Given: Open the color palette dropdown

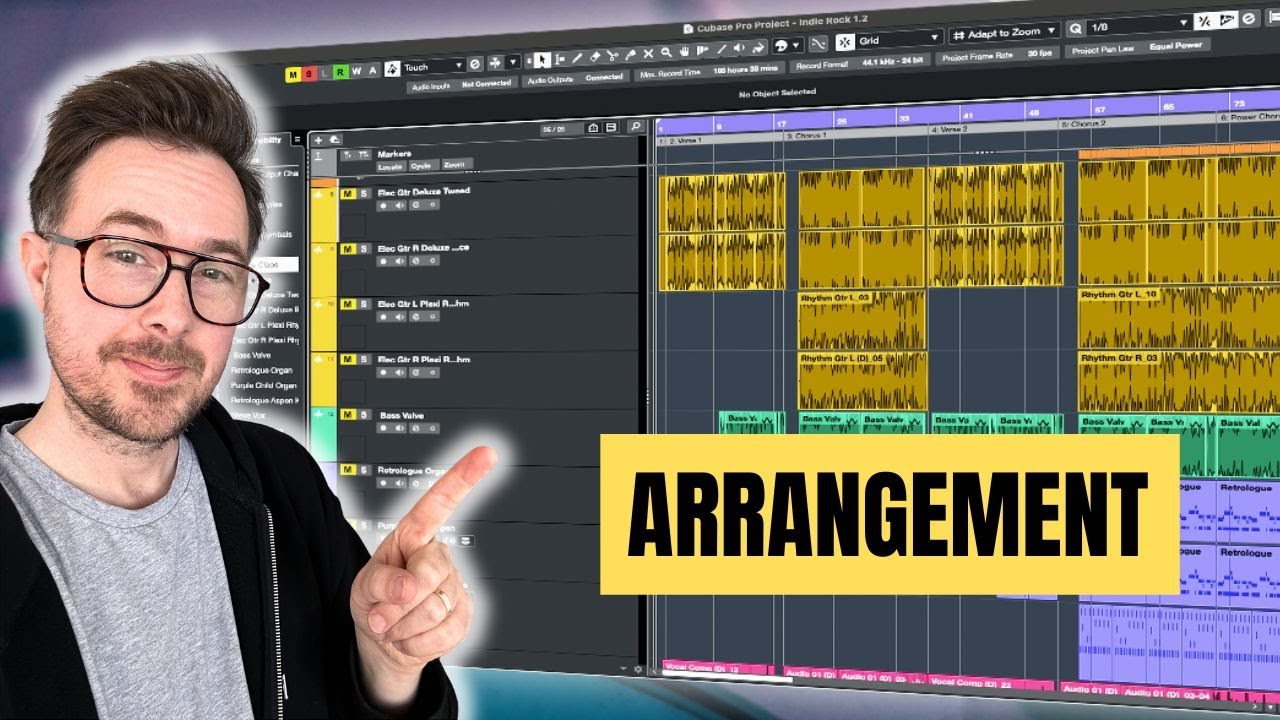Looking at the screenshot, I should [x=795, y=46].
